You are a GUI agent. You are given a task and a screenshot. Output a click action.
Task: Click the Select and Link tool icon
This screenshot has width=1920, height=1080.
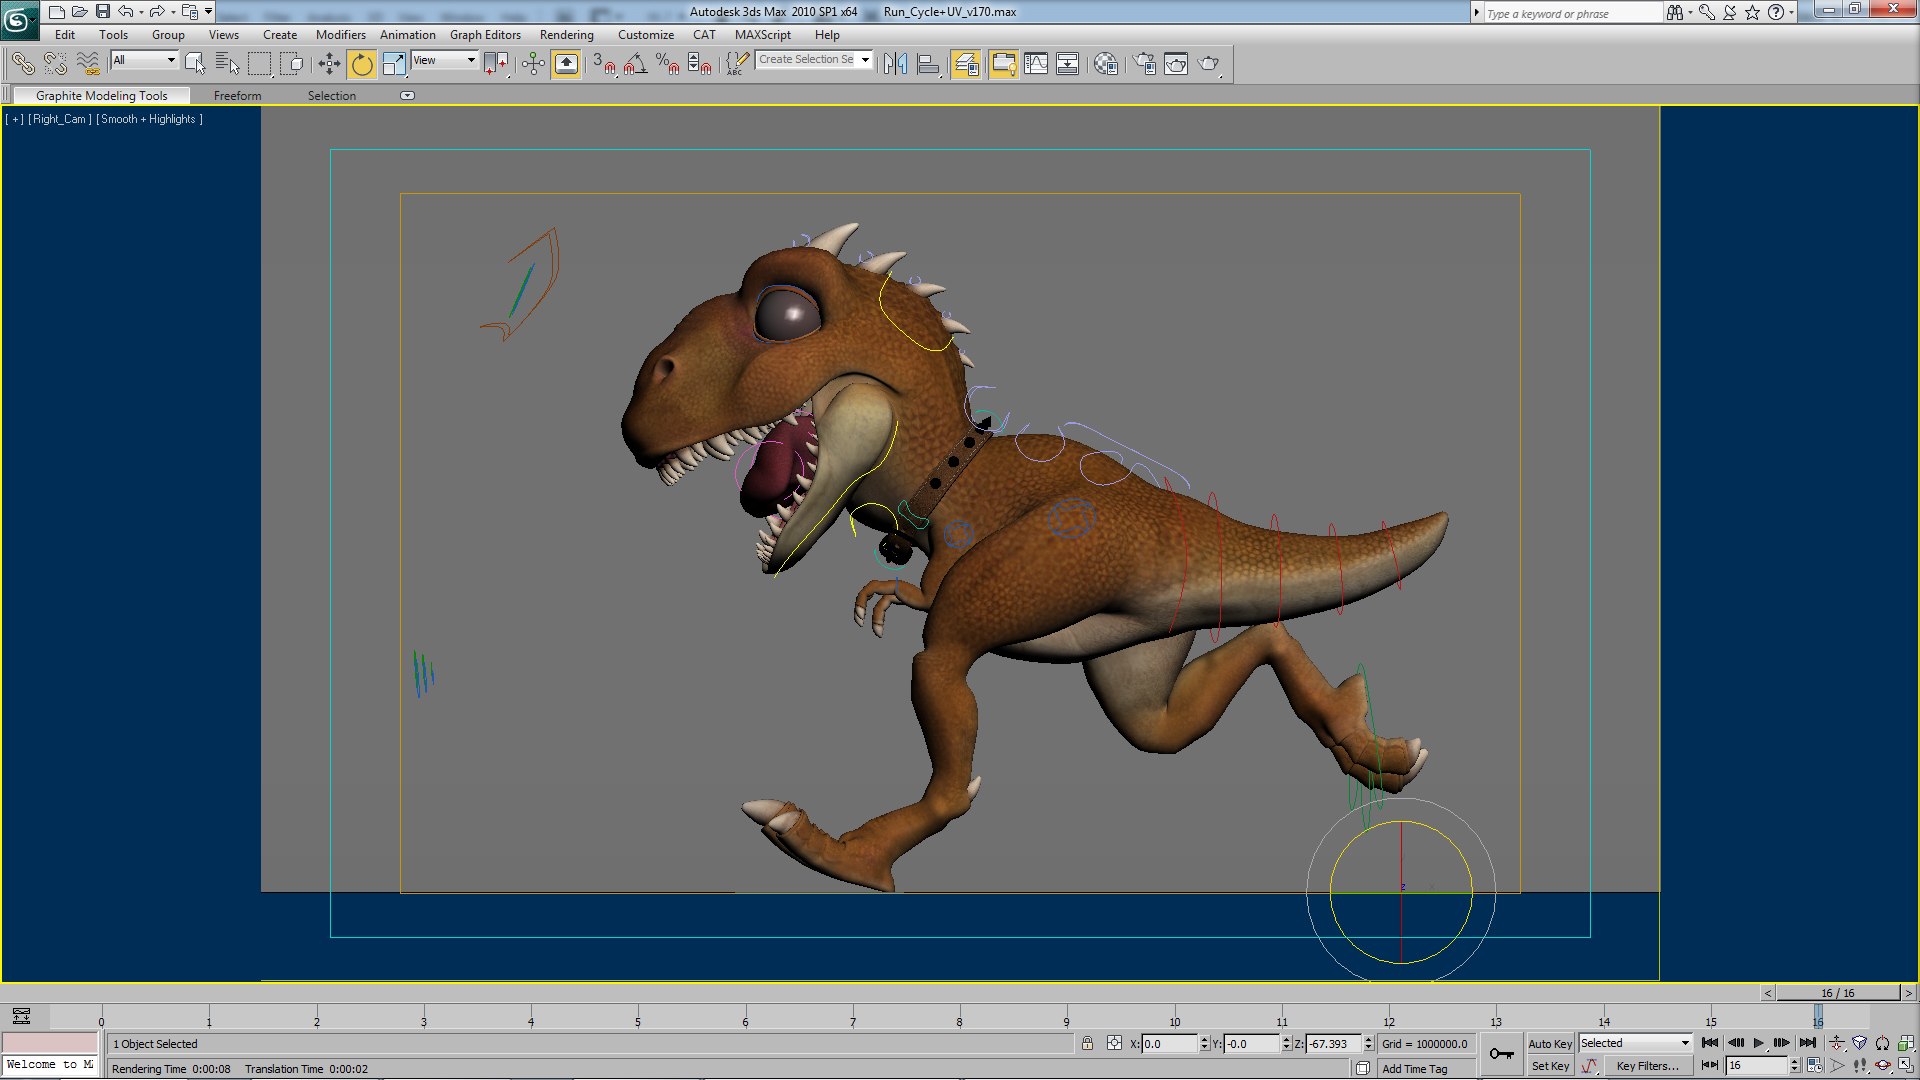[23, 64]
